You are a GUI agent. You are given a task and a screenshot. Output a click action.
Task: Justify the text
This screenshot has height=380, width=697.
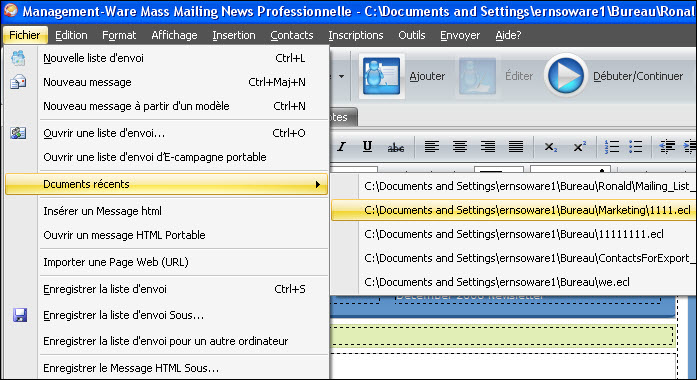516,146
